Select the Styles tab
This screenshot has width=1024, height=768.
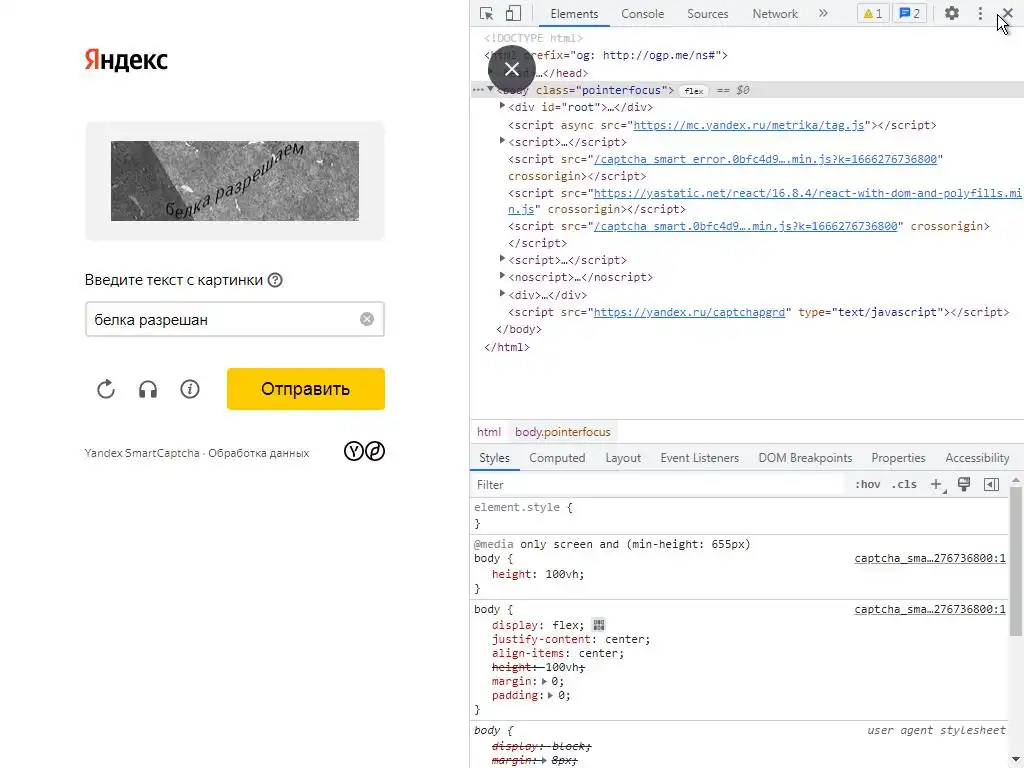[494, 458]
